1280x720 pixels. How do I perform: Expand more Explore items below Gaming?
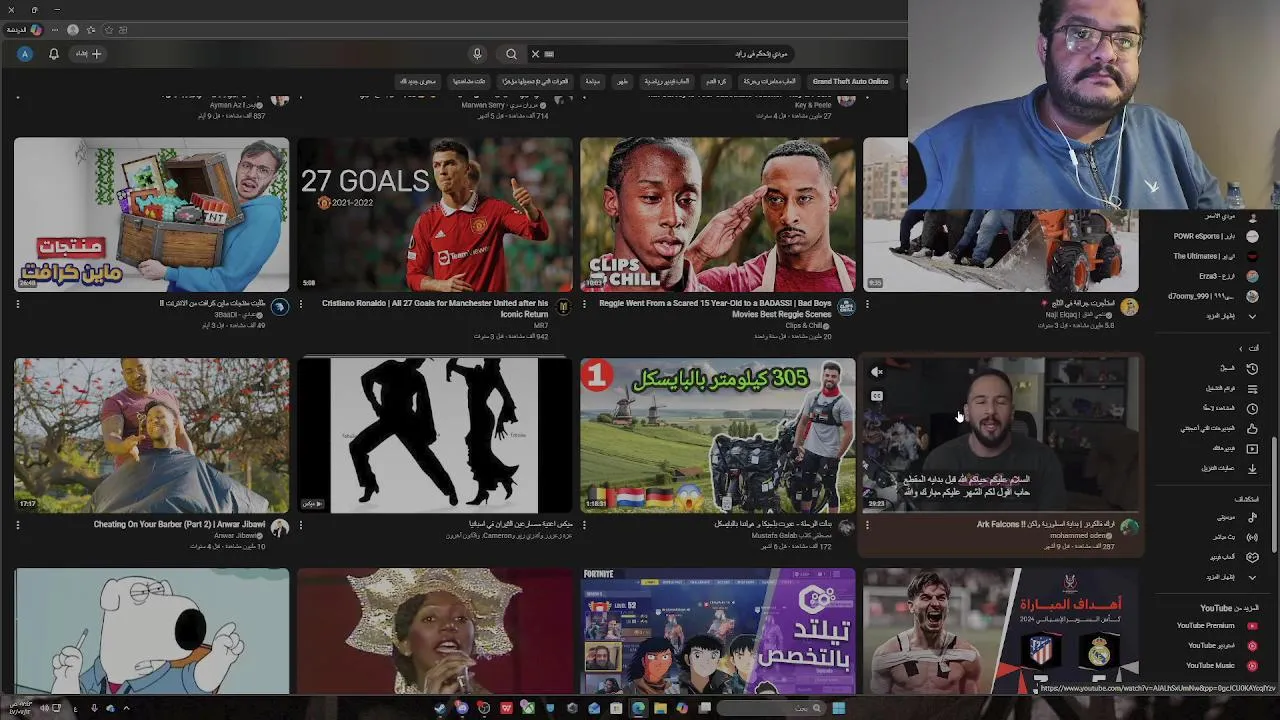(1232, 577)
